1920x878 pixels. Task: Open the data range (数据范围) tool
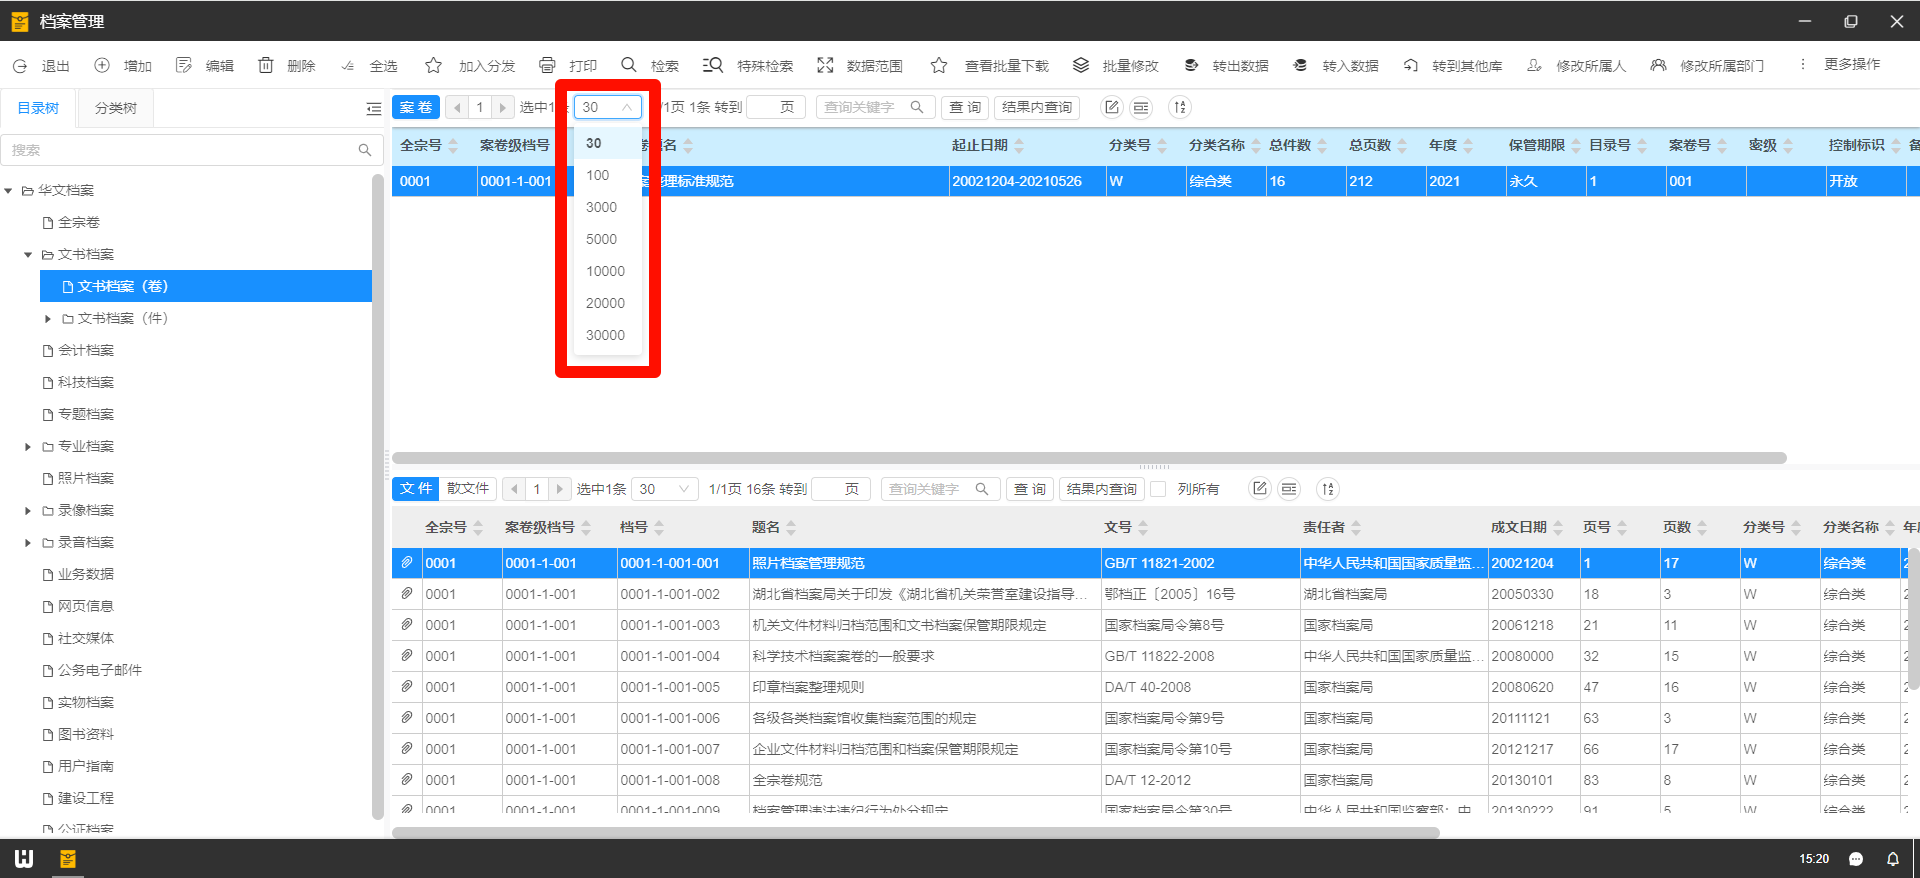[825, 65]
